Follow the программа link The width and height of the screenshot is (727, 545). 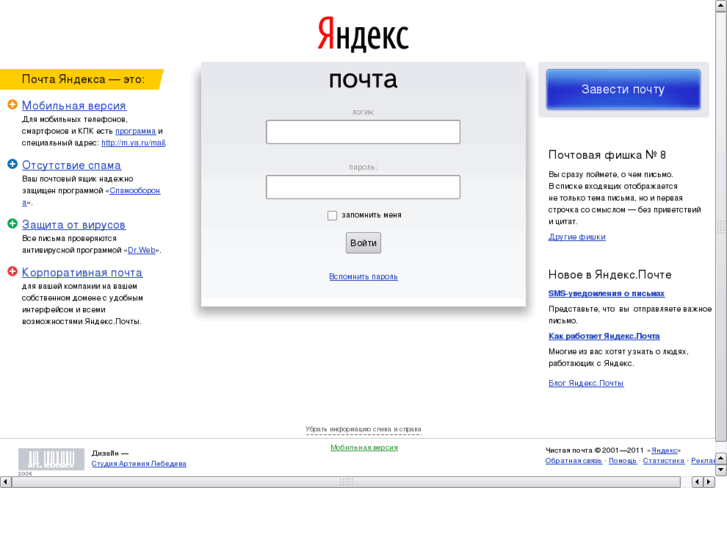click(x=135, y=131)
